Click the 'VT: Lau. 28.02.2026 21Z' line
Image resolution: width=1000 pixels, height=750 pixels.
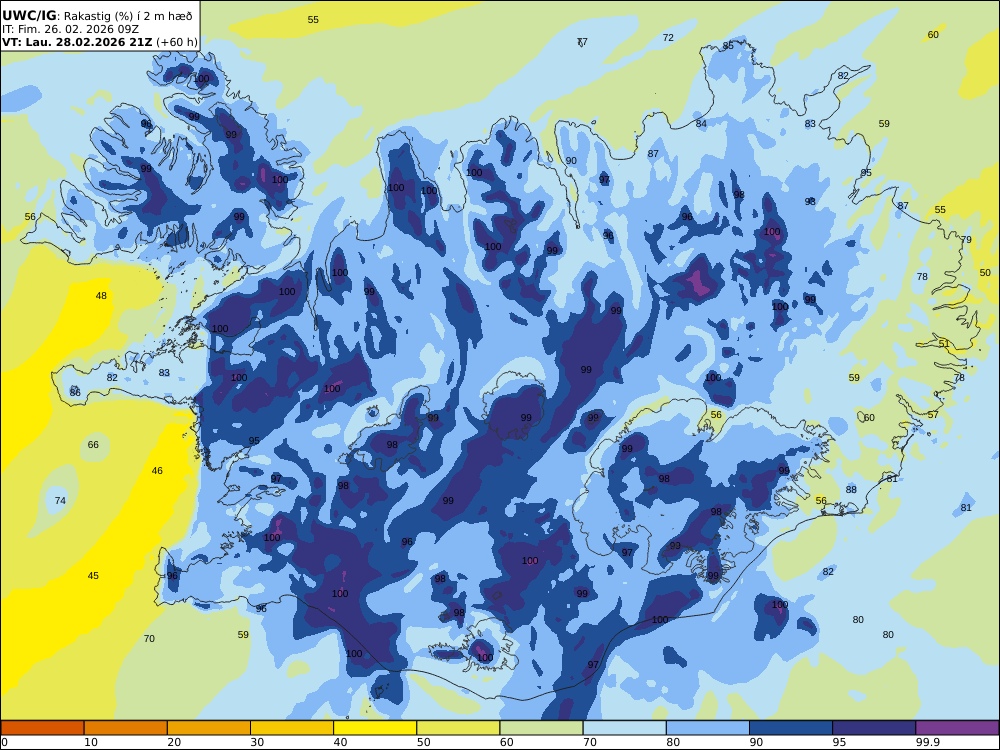pyautogui.click(x=77, y=42)
